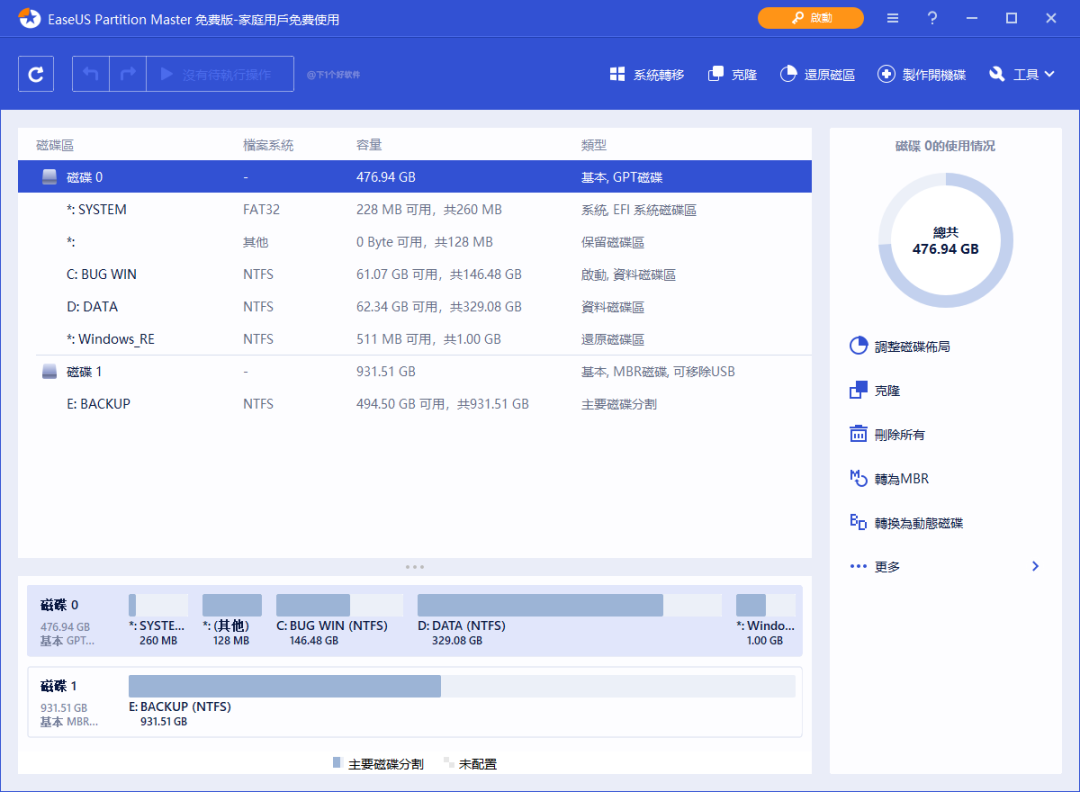Screen dimensions: 1080x792
Task: Select 轉換為動態磁碟 convert option
Action: coord(858,522)
